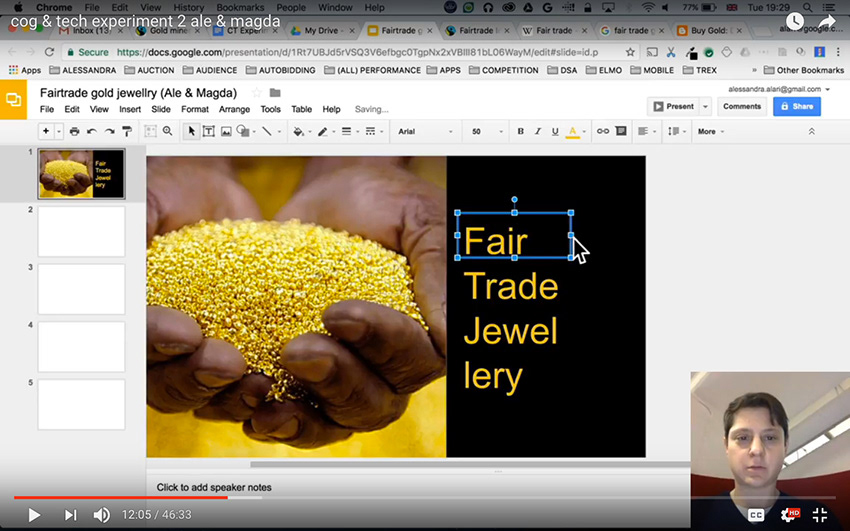The height and width of the screenshot is (531, 850).
Task: Toggle Italic formatting
Action: click(x=538, y=131)
